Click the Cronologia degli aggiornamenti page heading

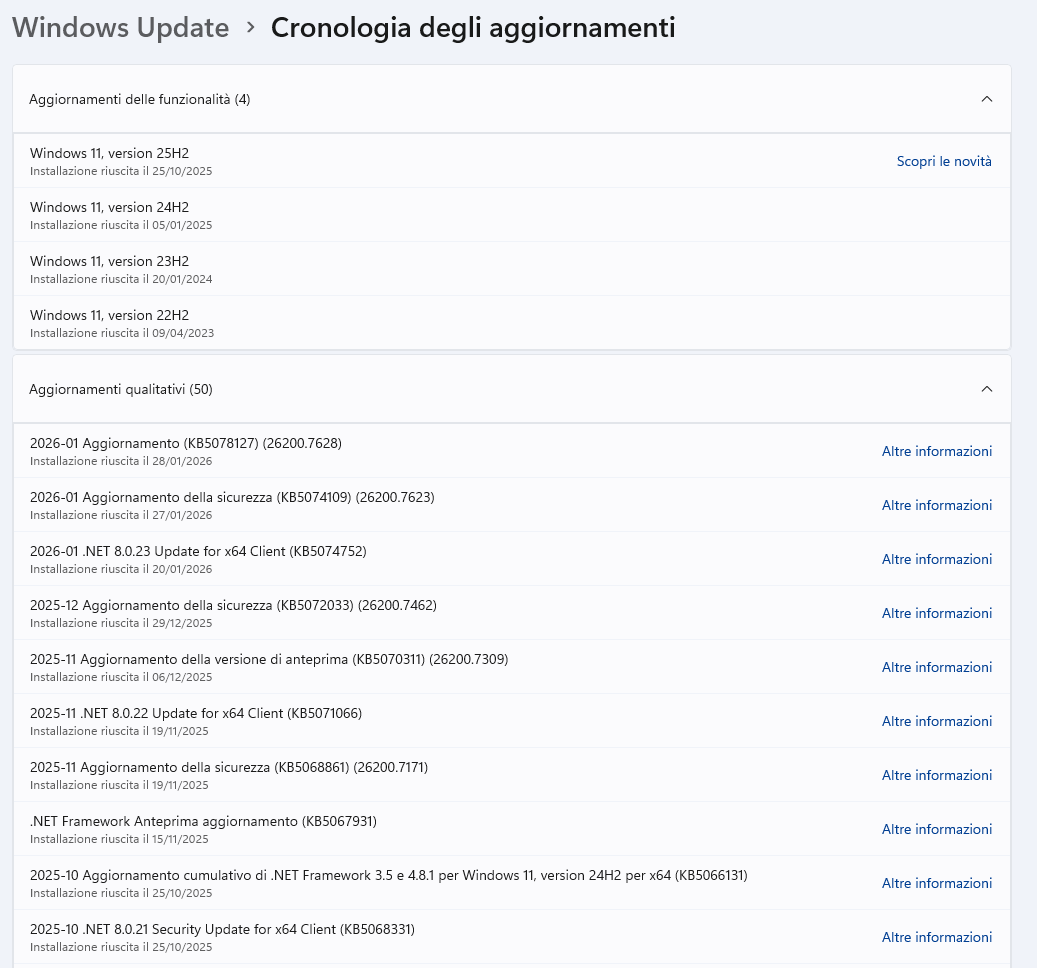point(473,28)
